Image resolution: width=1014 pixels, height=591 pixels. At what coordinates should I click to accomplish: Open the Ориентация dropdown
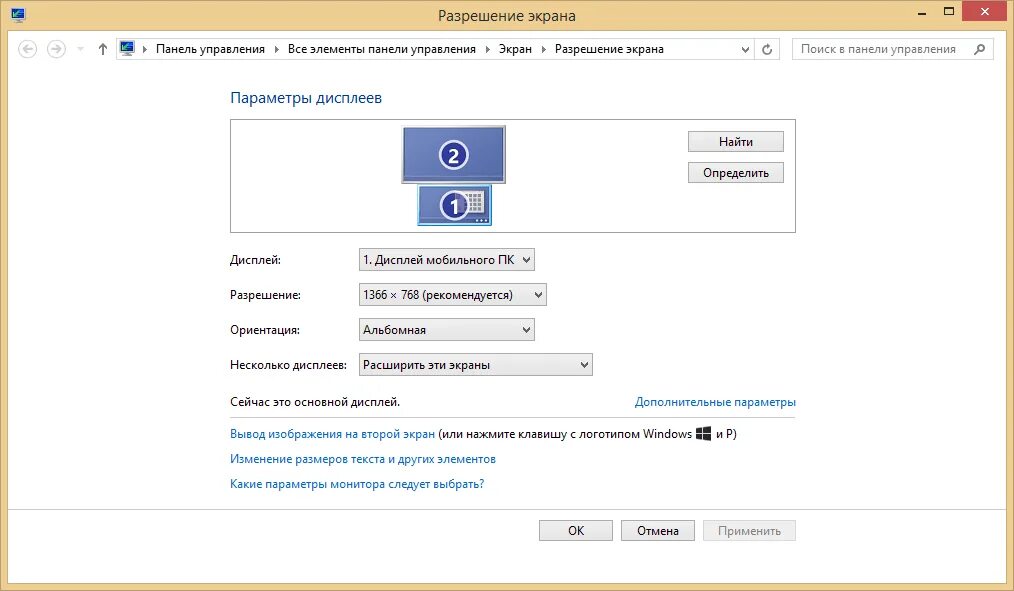(x=447, y=330)
